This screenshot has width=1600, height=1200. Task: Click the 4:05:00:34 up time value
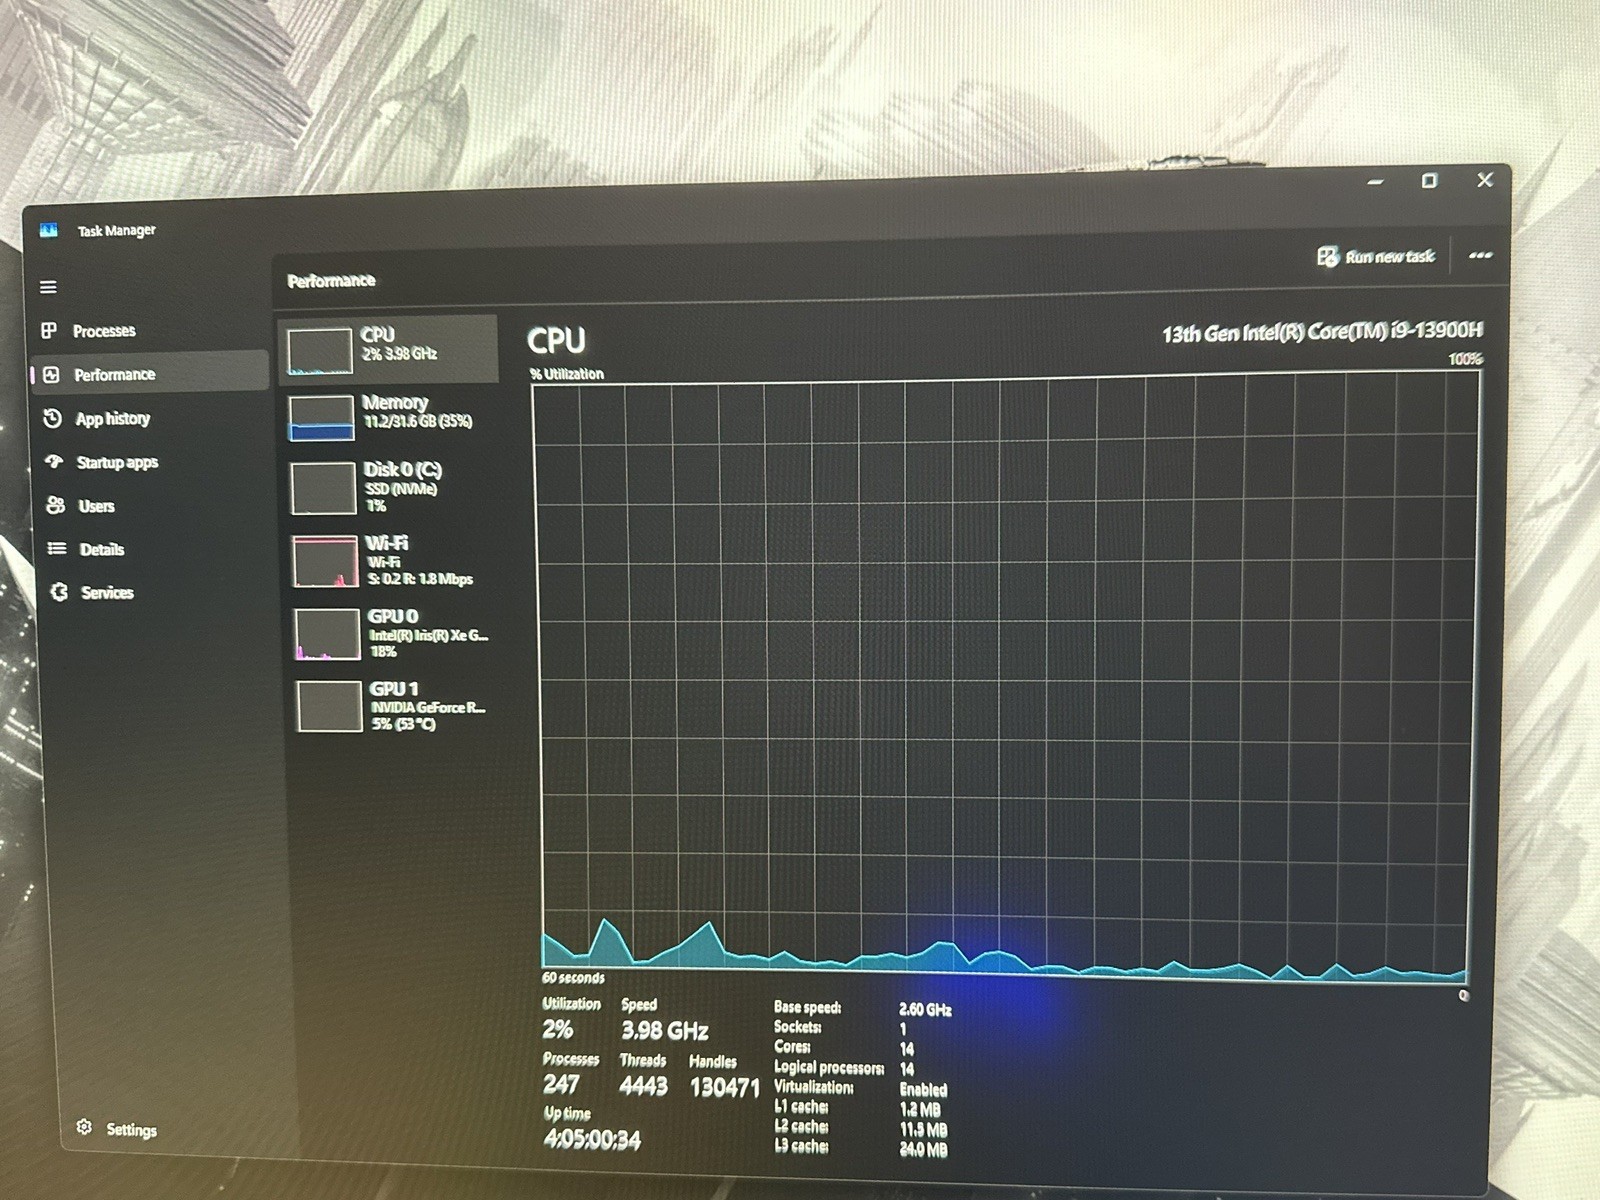click(x=592, y=1140)
